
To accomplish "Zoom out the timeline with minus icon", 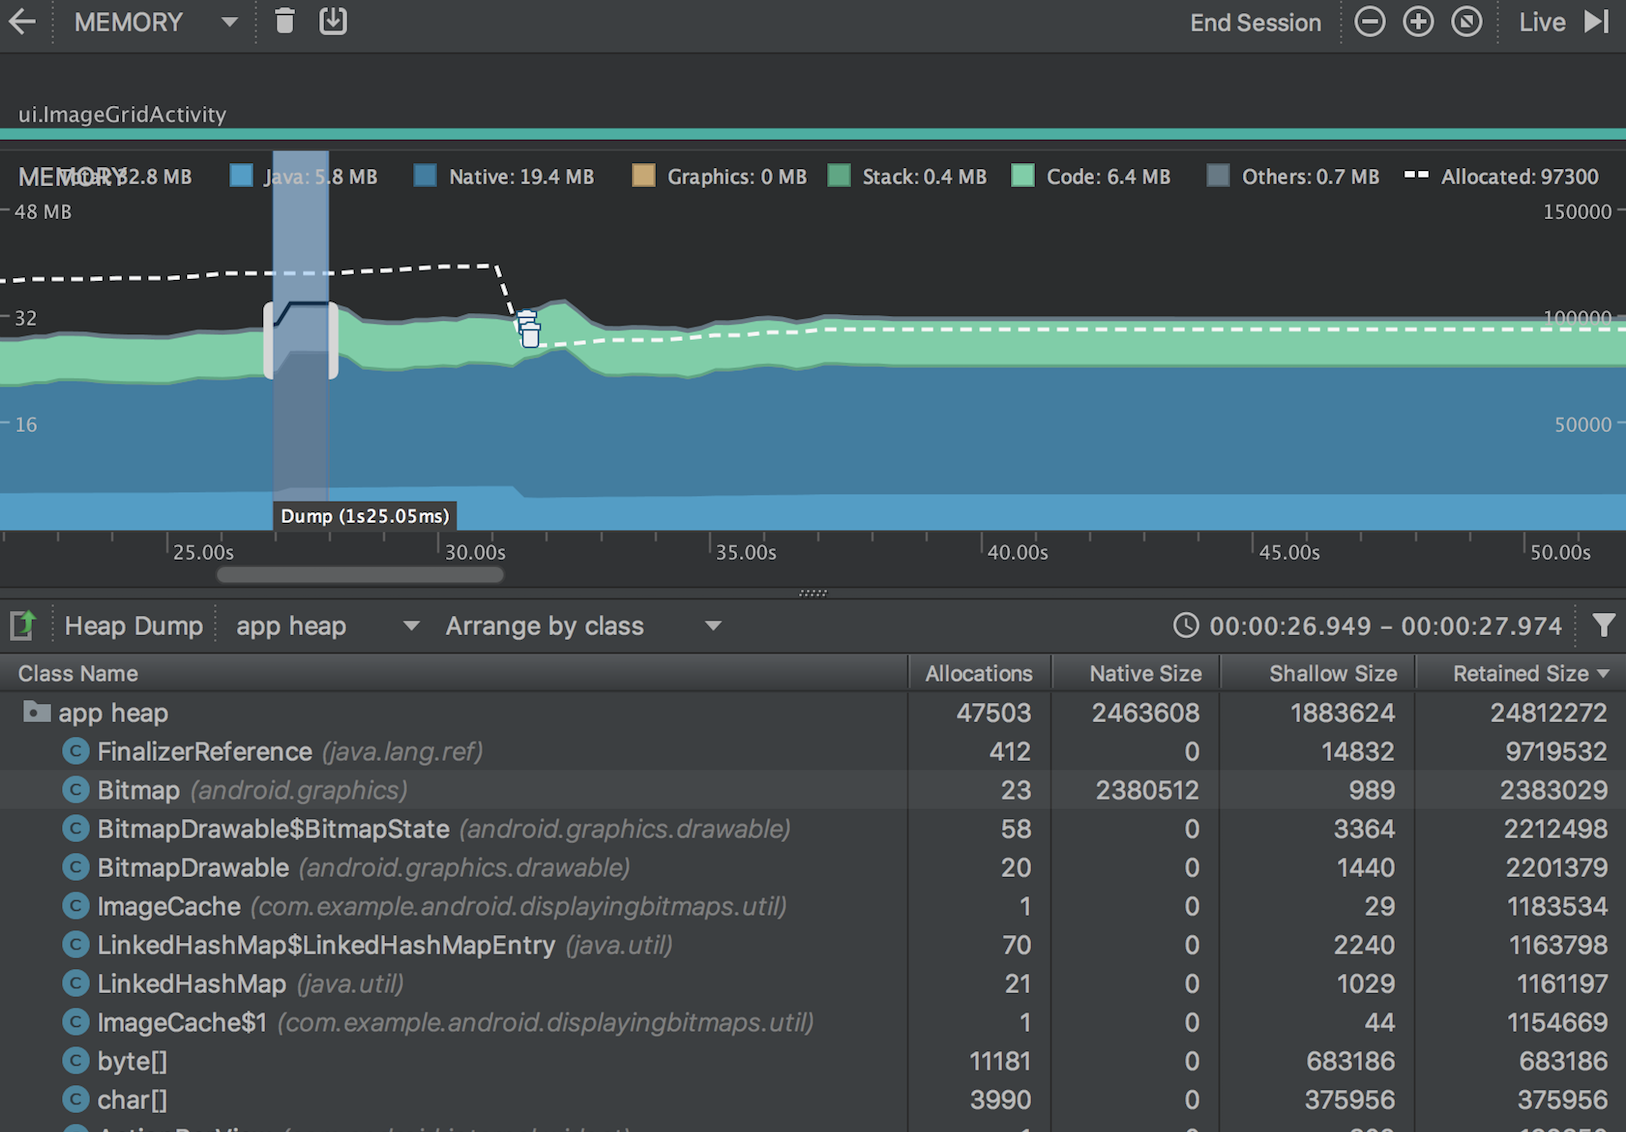I will (1369, 22).
